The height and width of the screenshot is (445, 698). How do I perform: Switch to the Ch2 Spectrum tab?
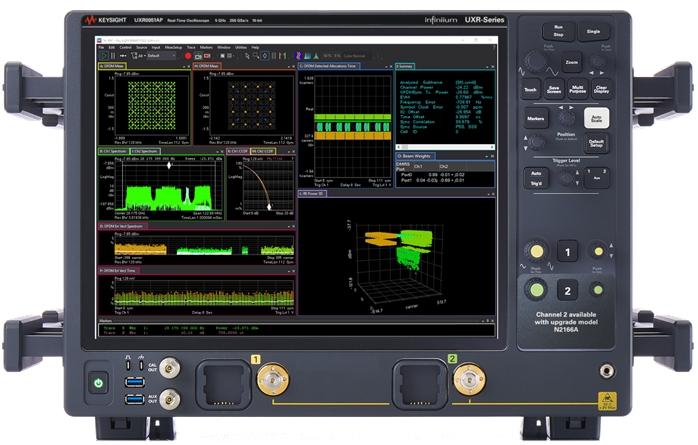click(x=145, y=152)
